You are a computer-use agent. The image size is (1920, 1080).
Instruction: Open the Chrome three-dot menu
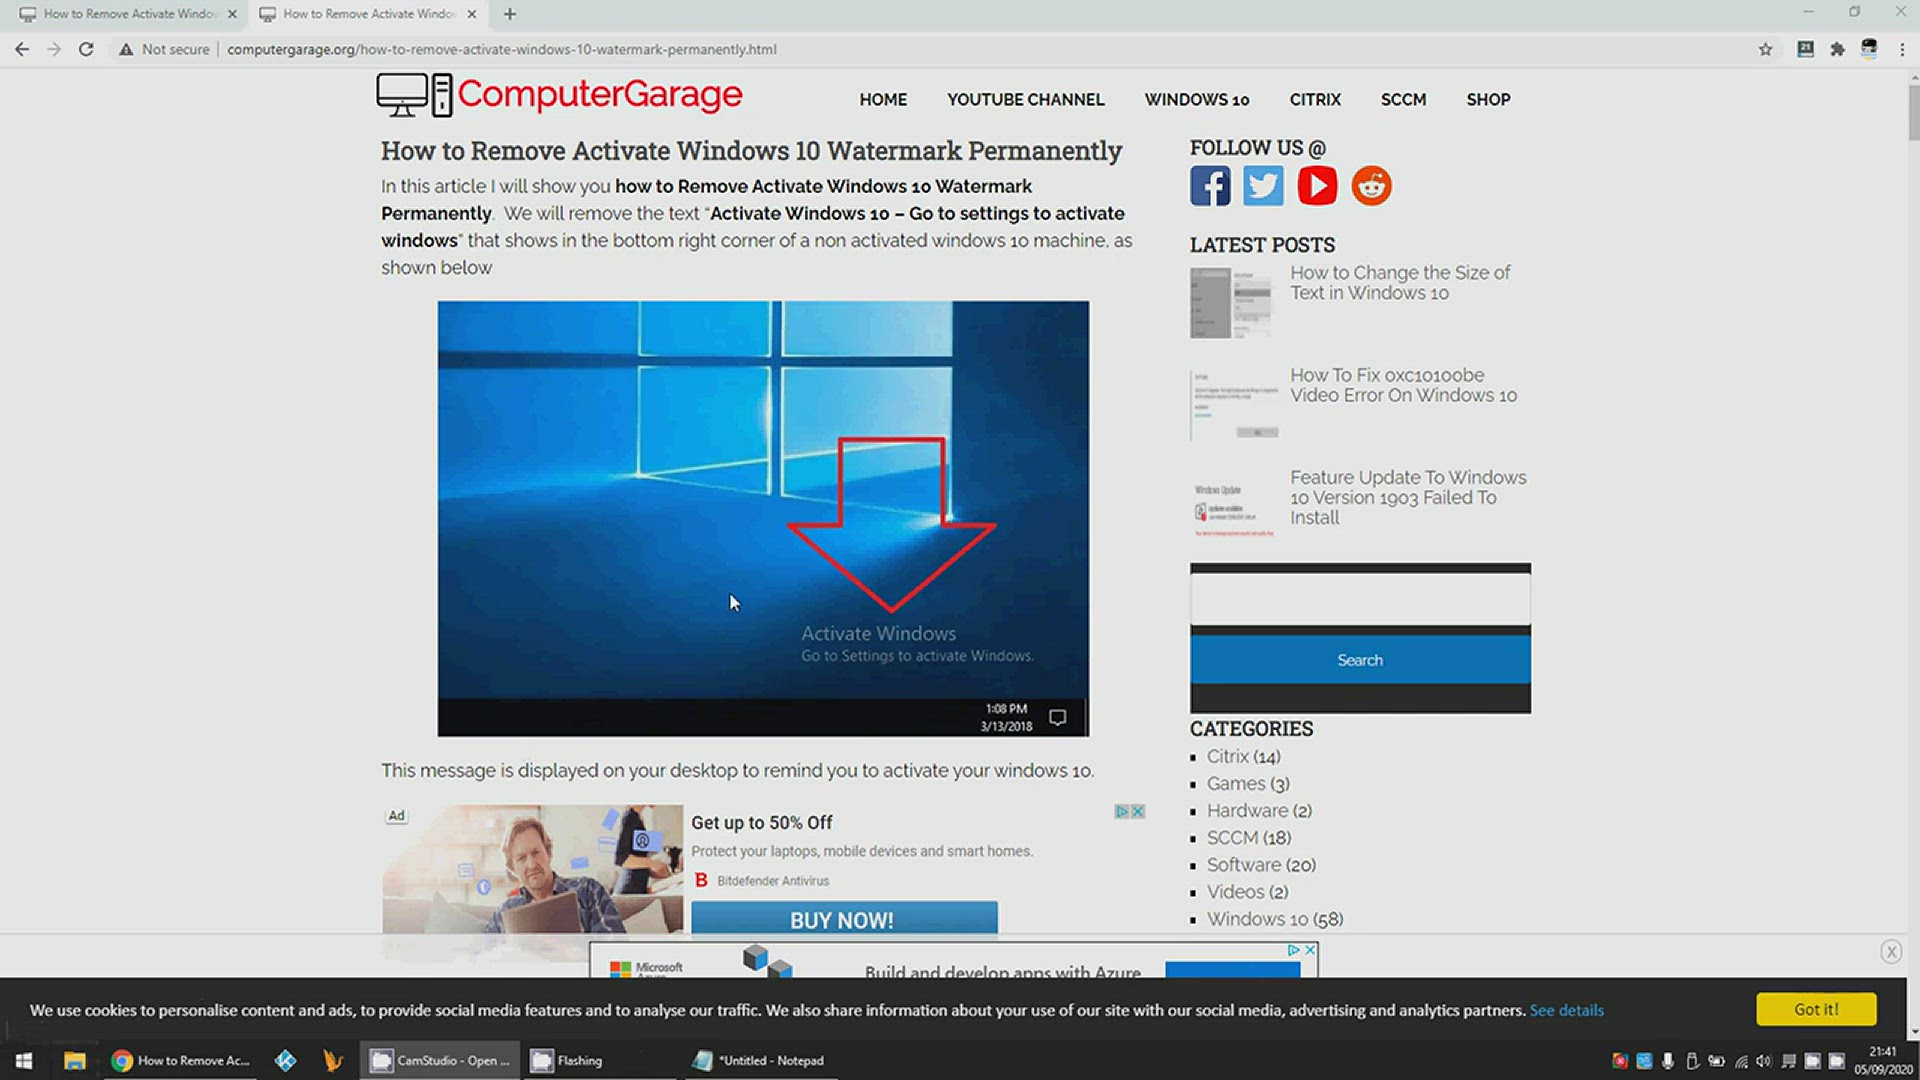(1902, 49)
